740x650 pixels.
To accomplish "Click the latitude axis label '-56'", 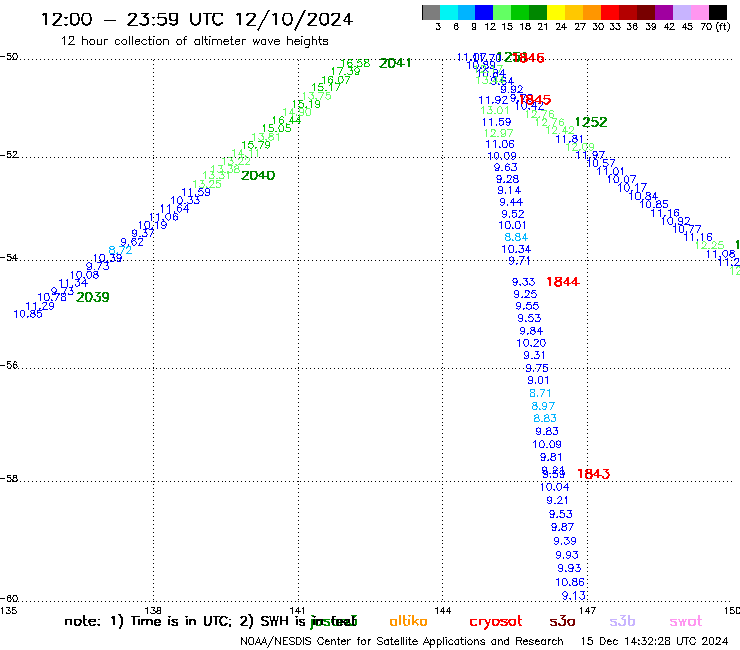I will pos(9,365).
